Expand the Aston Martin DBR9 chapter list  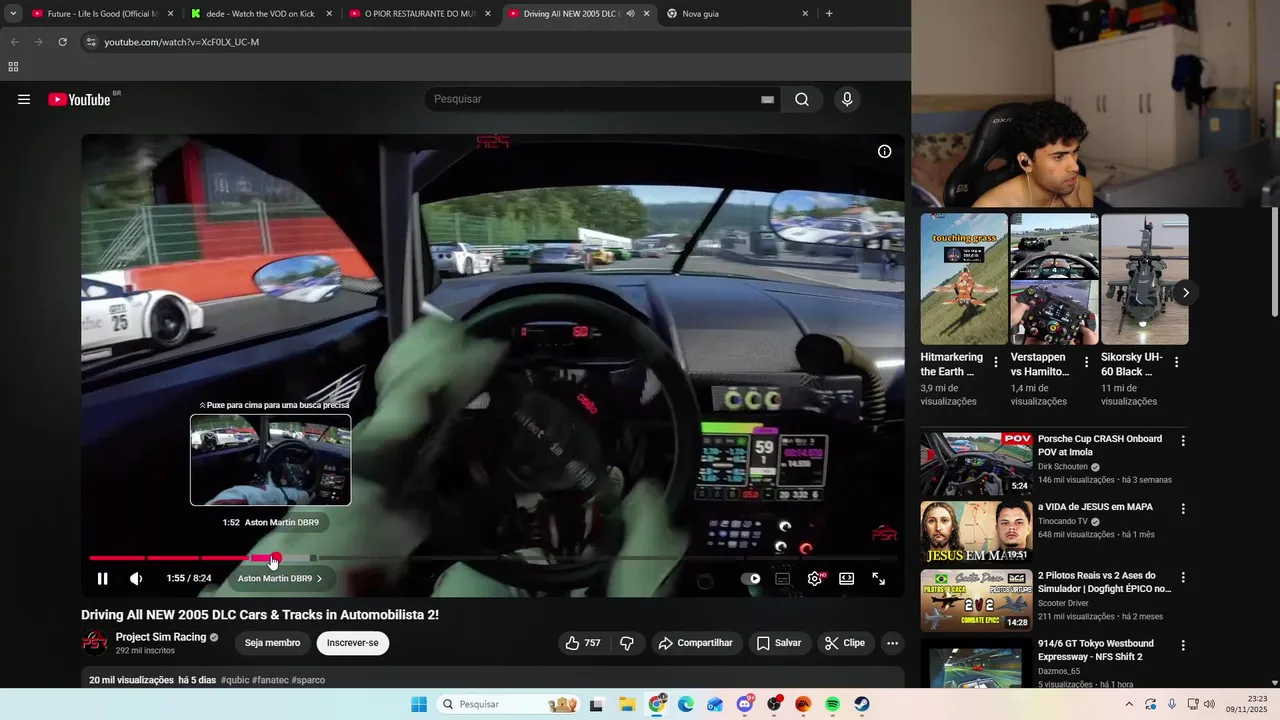pos(280,578)
